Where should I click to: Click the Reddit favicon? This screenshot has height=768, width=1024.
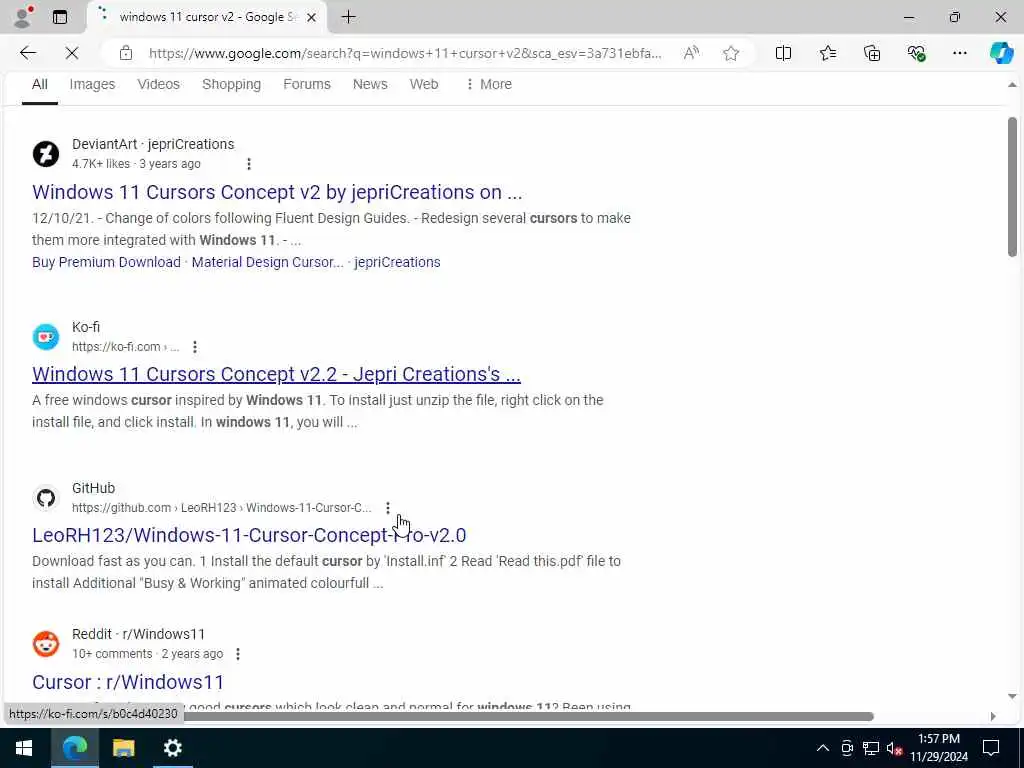[x=46, y=644]
